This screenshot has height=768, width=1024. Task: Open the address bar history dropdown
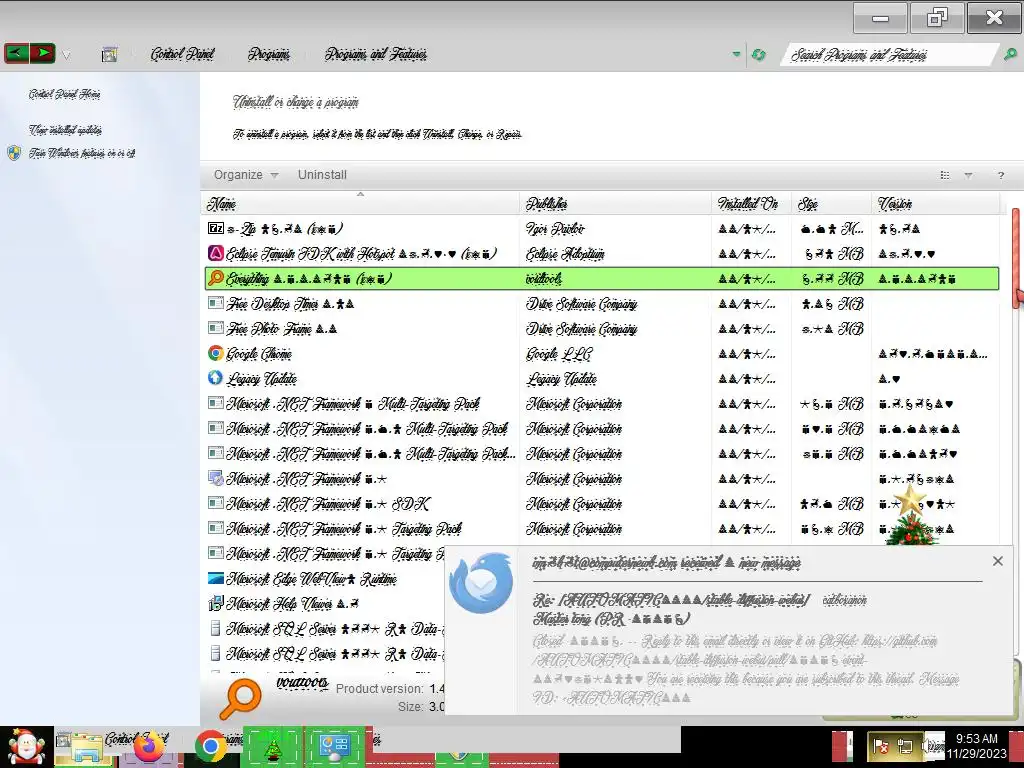coord(737,54)
